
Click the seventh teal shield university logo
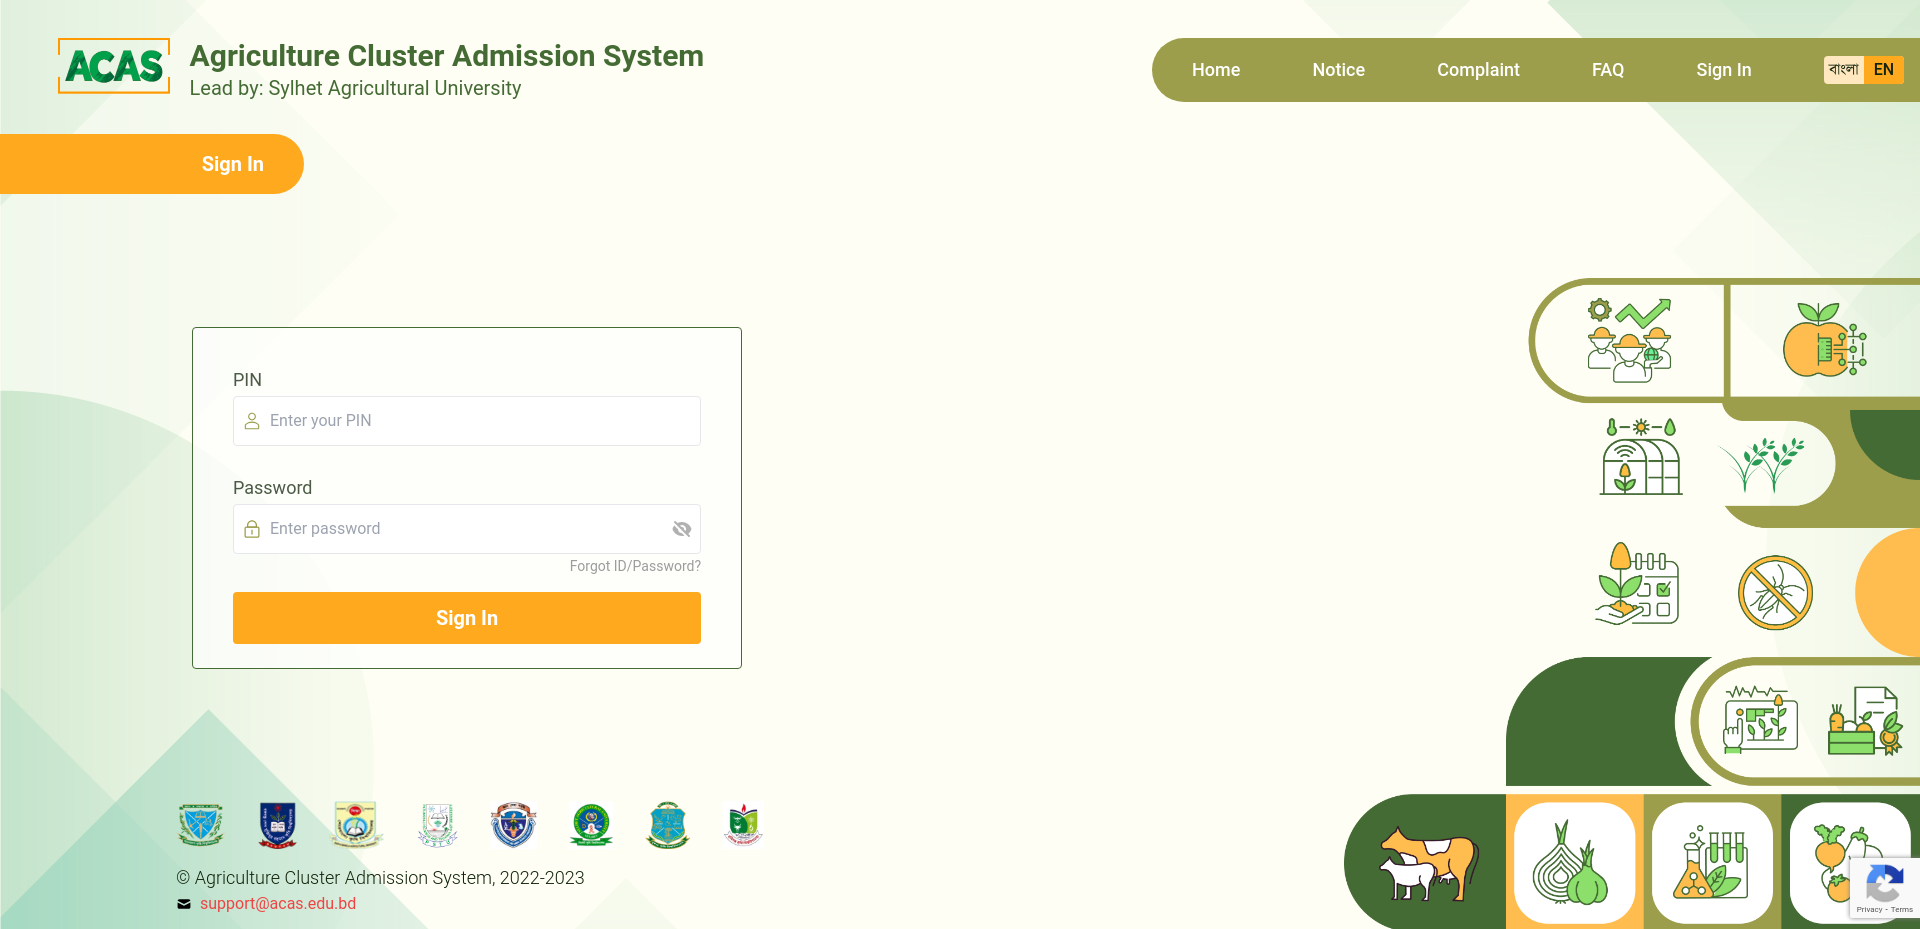[668, 825]
